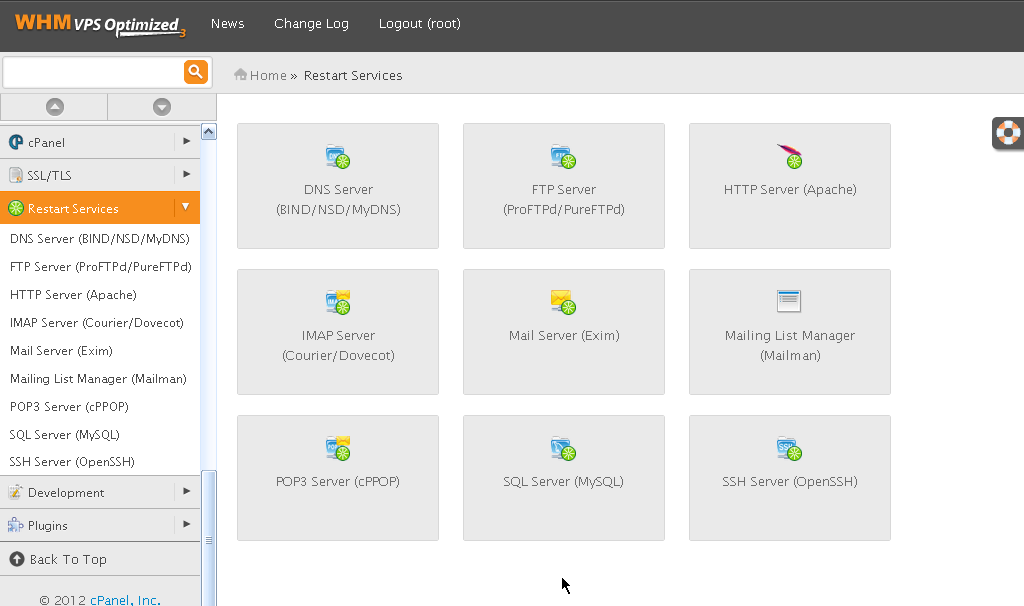Click the Mail Server (Exim) tile label
Viewport: 1024px width, 606px height.
click(x=564, y=336)
